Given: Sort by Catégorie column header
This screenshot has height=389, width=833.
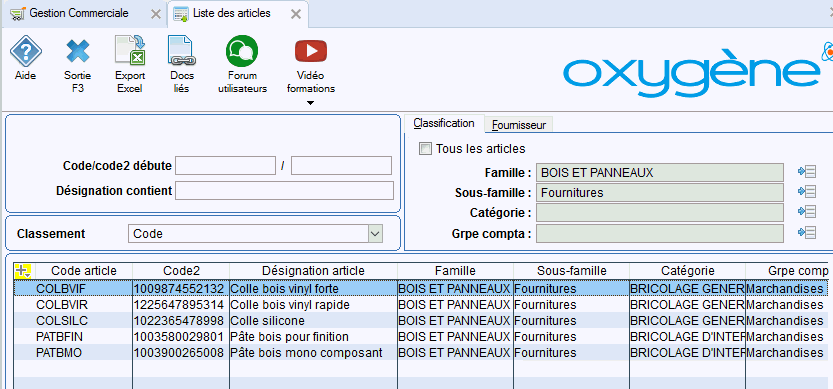Looking at the screenshot, I should click(x=687, y=271).
